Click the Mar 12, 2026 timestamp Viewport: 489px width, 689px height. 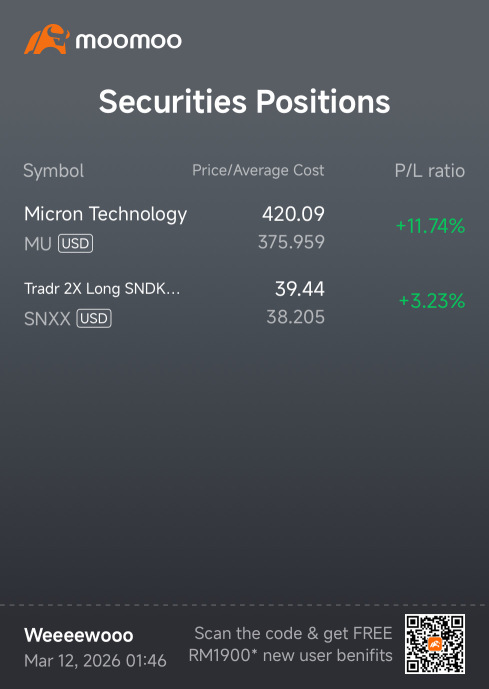click(x=95, y=661)
